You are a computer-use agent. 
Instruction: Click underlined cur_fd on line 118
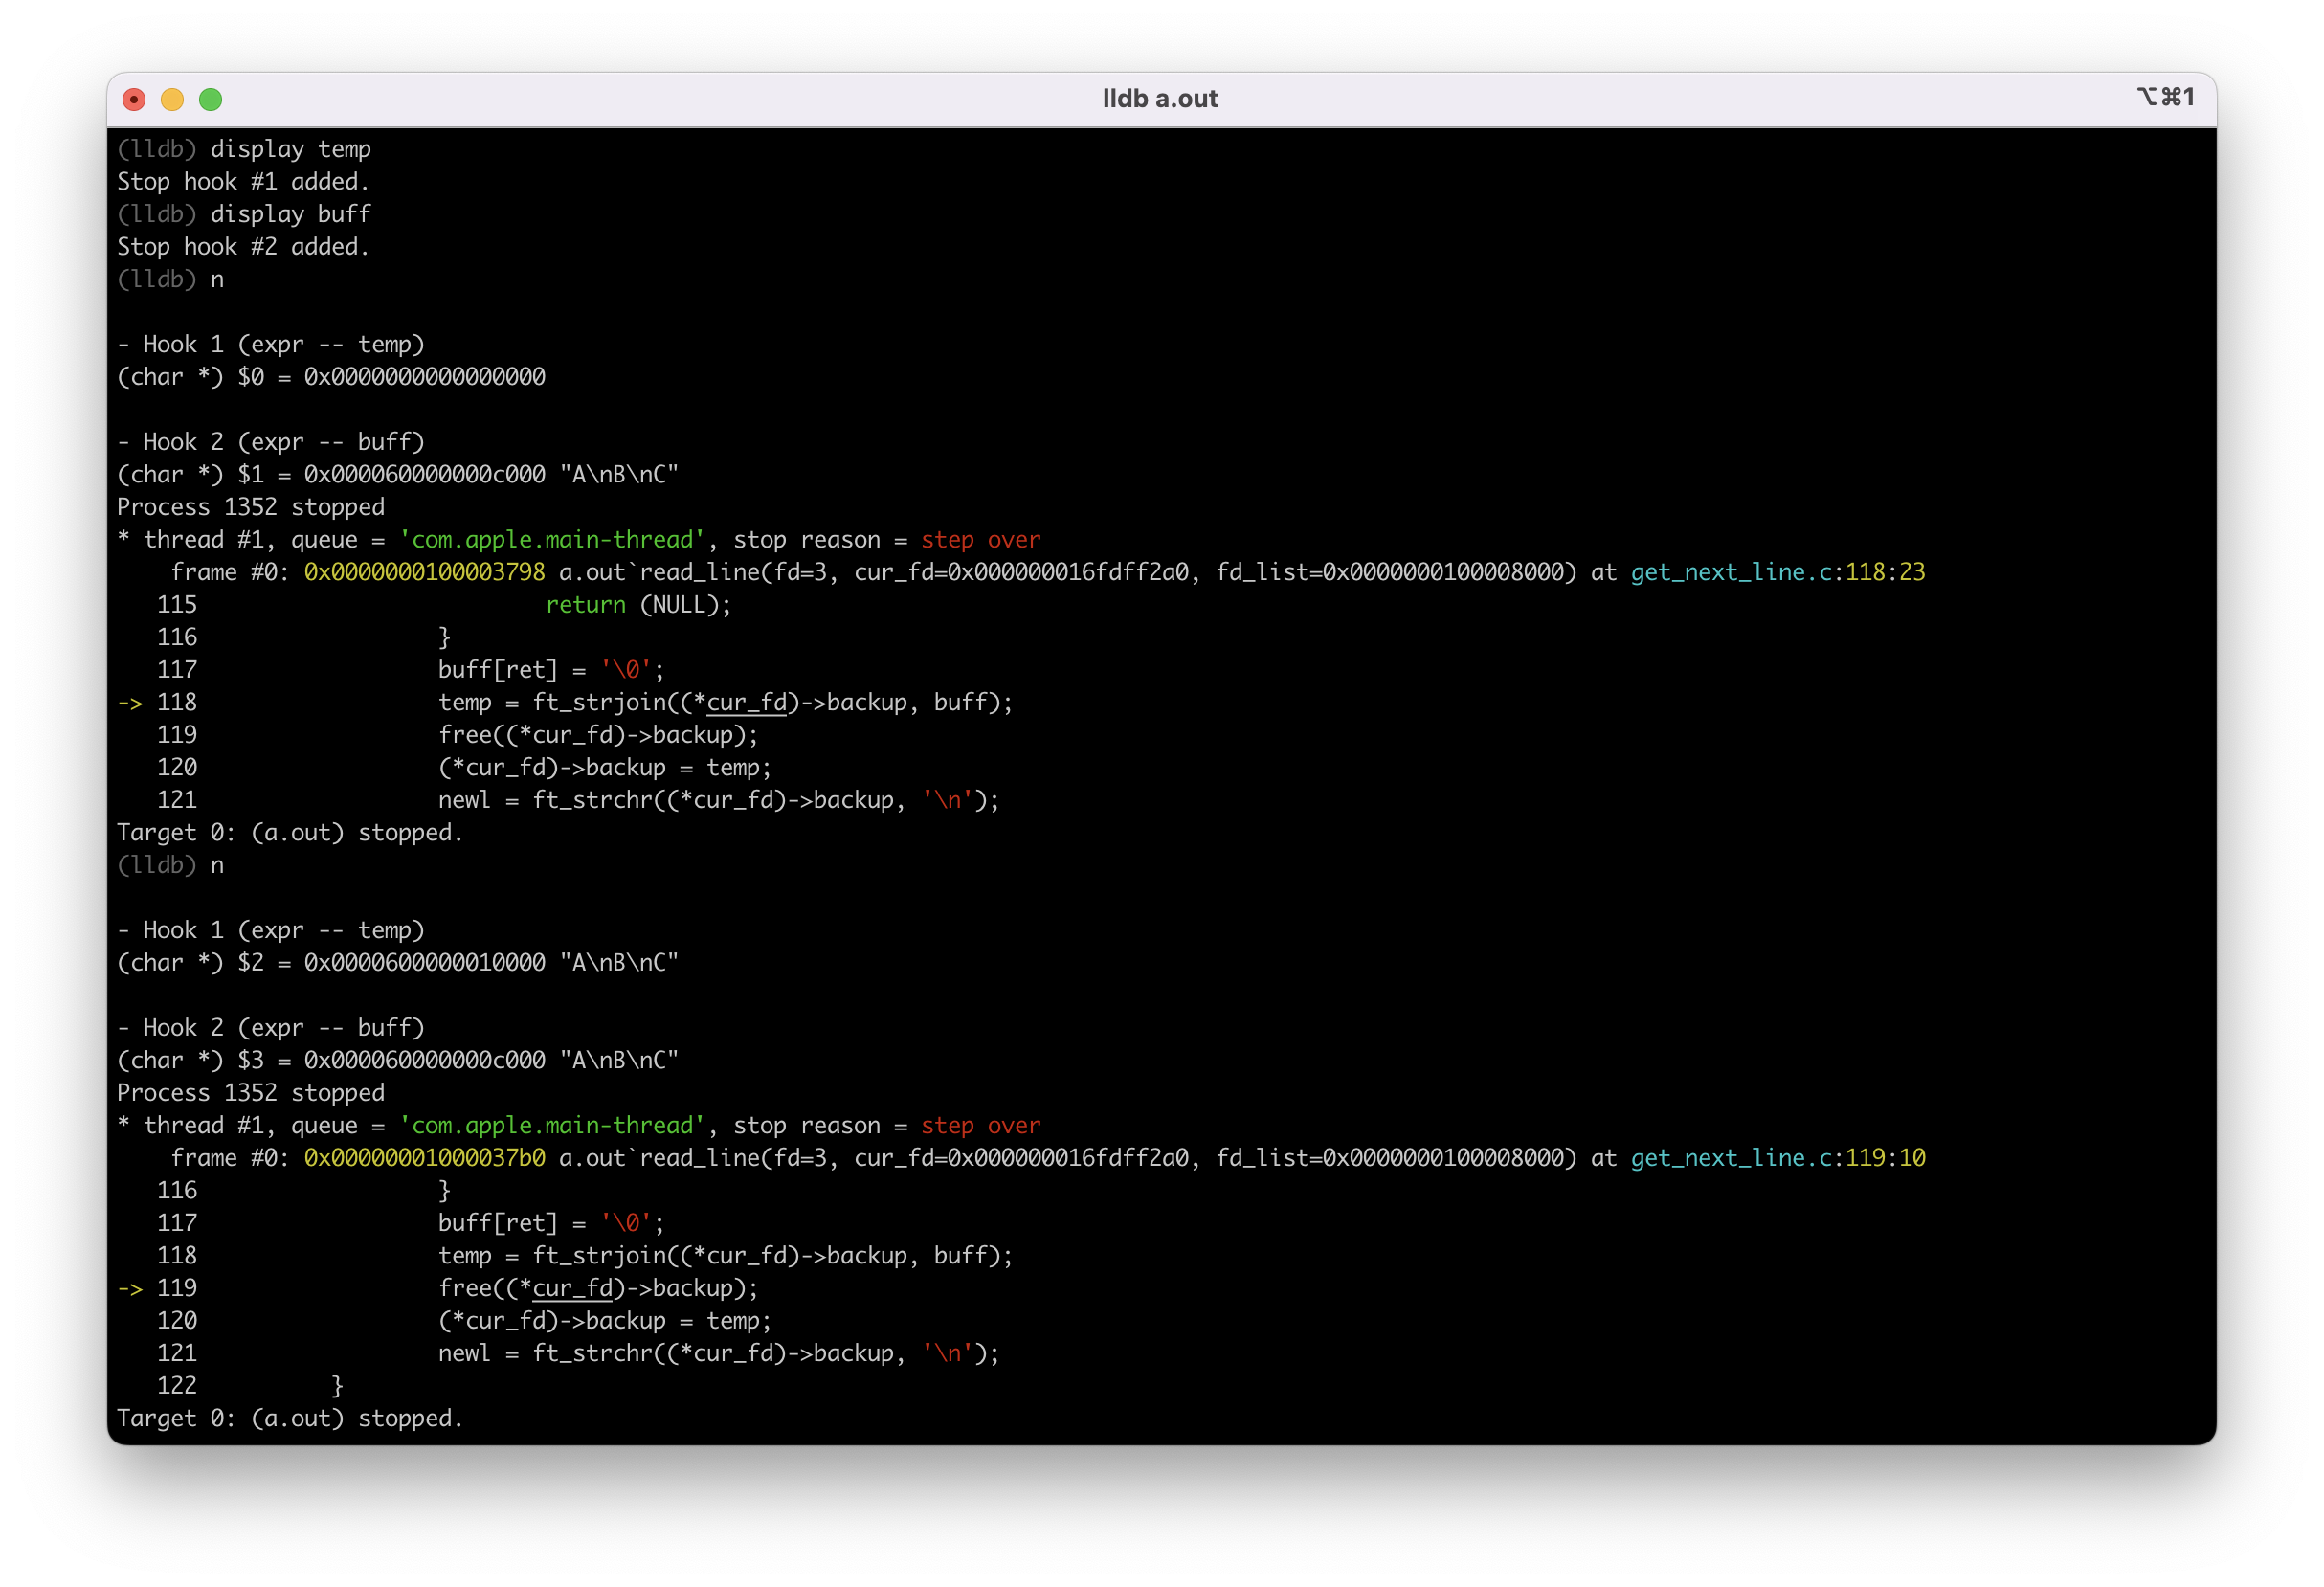click(x=746, y=703)
